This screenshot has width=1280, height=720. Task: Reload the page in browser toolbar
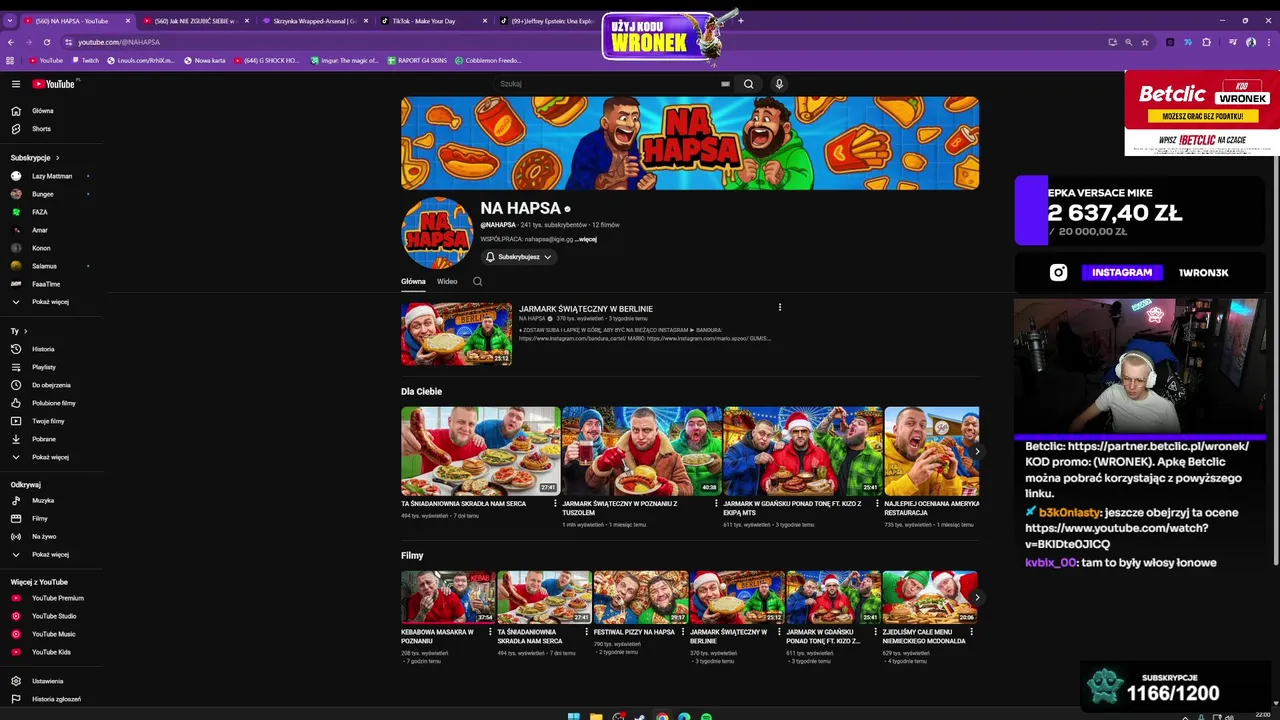(x=46, y=42)
